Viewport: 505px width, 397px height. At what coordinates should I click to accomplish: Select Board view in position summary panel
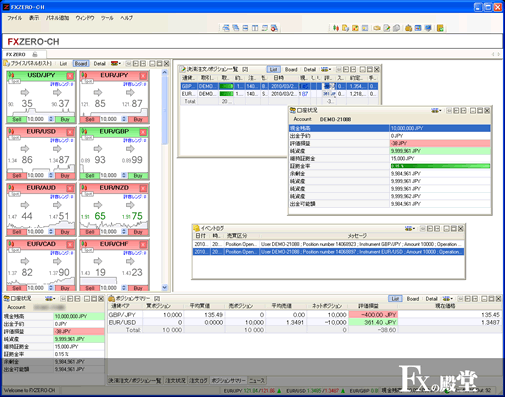pyautogui.click(x=413, y=299)
